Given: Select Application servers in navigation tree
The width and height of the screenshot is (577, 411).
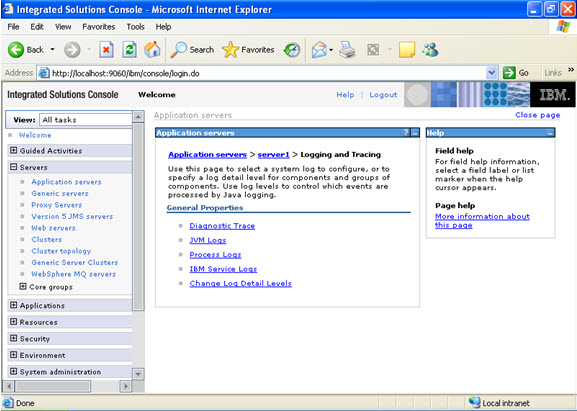Looking at the screenshot, I should click(66, 182).
